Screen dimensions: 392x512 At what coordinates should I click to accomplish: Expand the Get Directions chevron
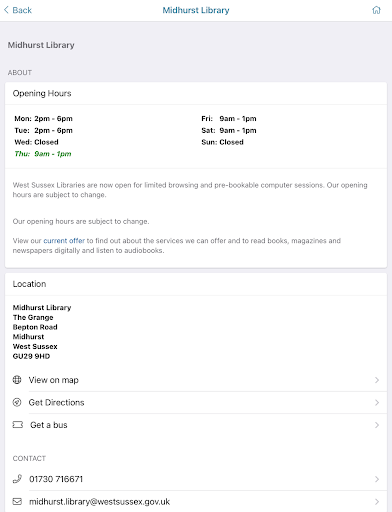pos(377,403)
